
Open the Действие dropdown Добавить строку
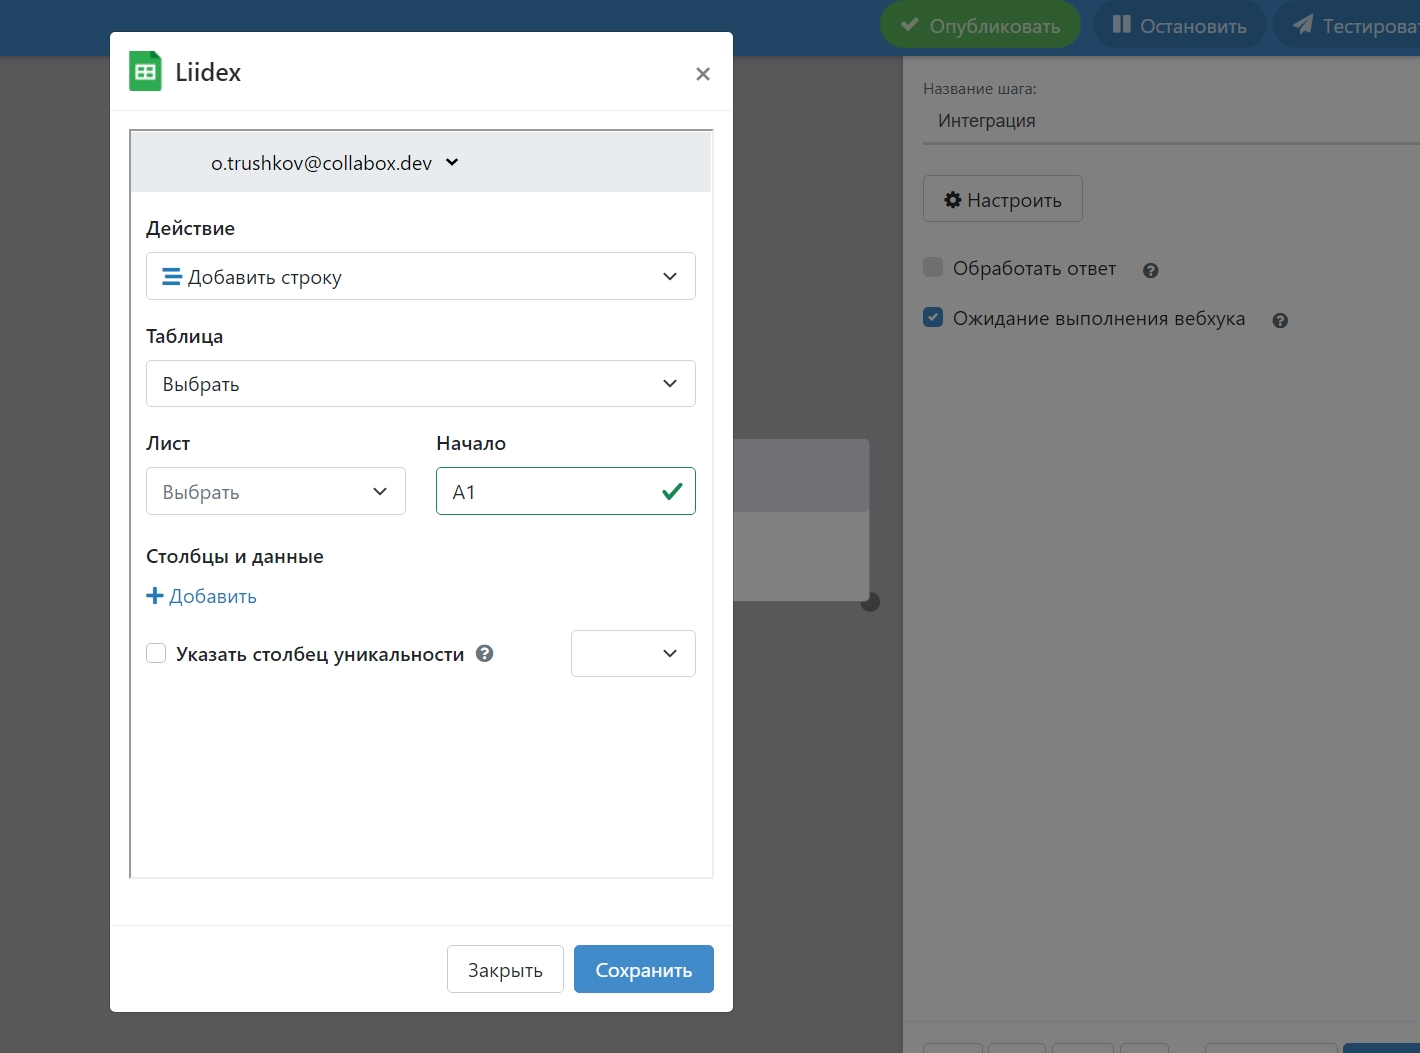pyautogui.click(x=420, y=277)
